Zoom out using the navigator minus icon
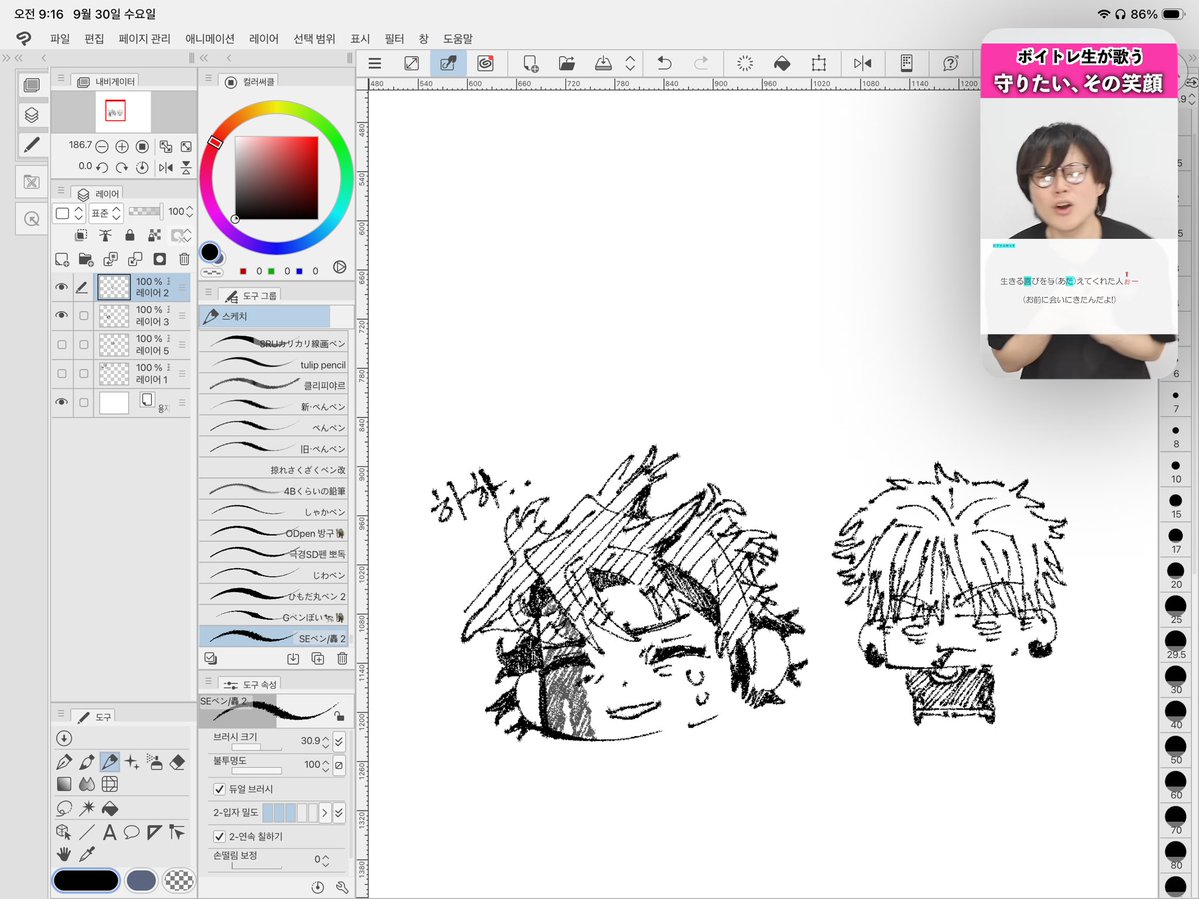Image resolution: width=1199 pixels, height=899 pixels. 102,146
